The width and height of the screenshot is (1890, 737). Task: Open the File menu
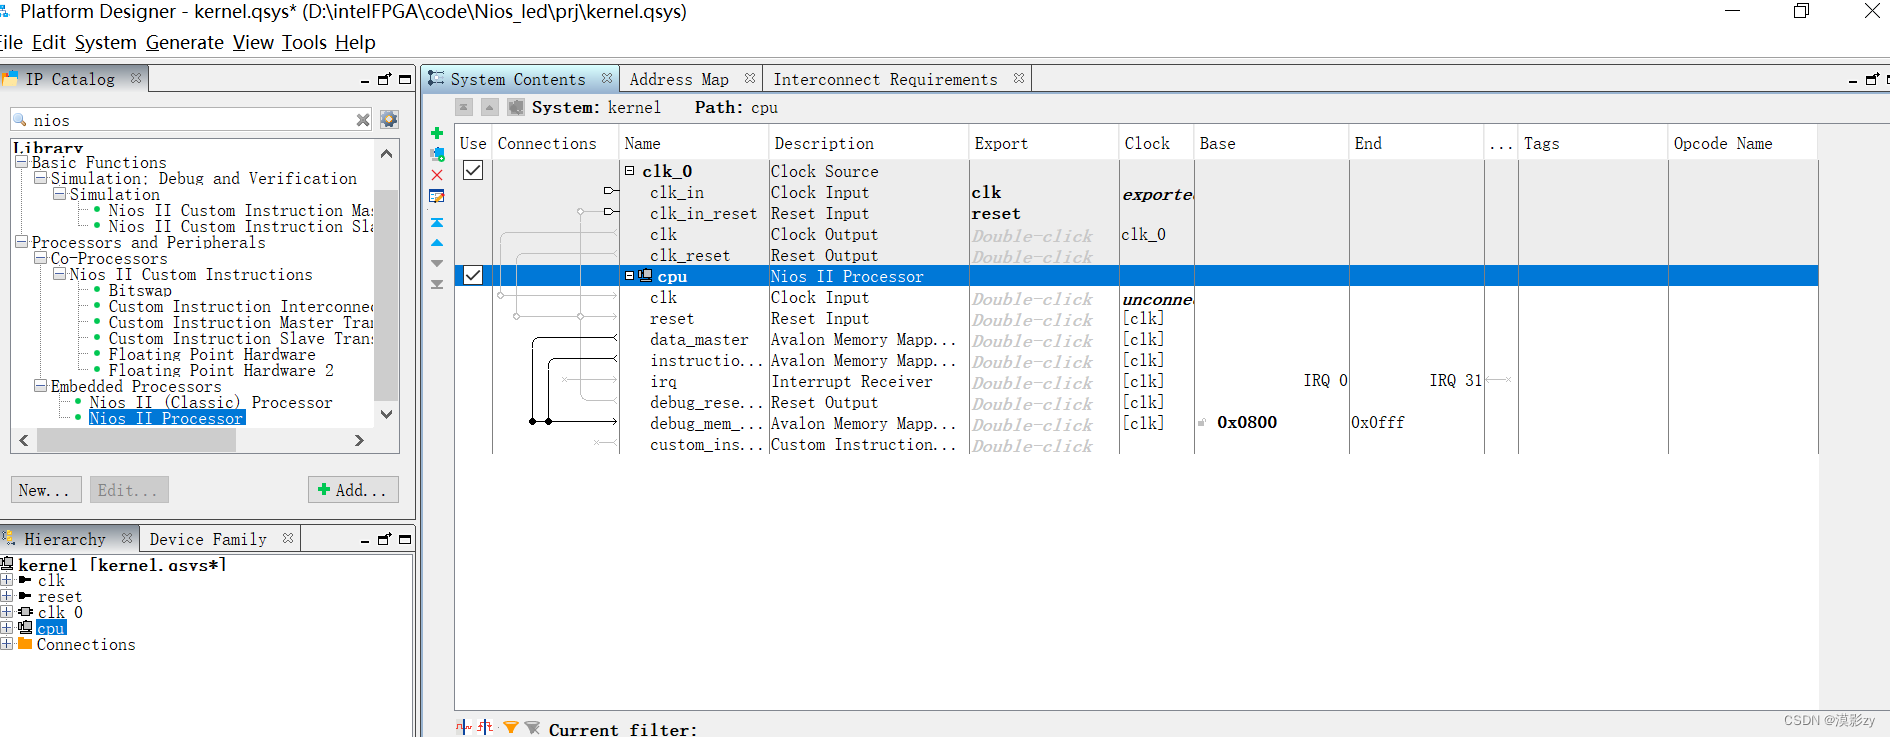pos(10,42)
